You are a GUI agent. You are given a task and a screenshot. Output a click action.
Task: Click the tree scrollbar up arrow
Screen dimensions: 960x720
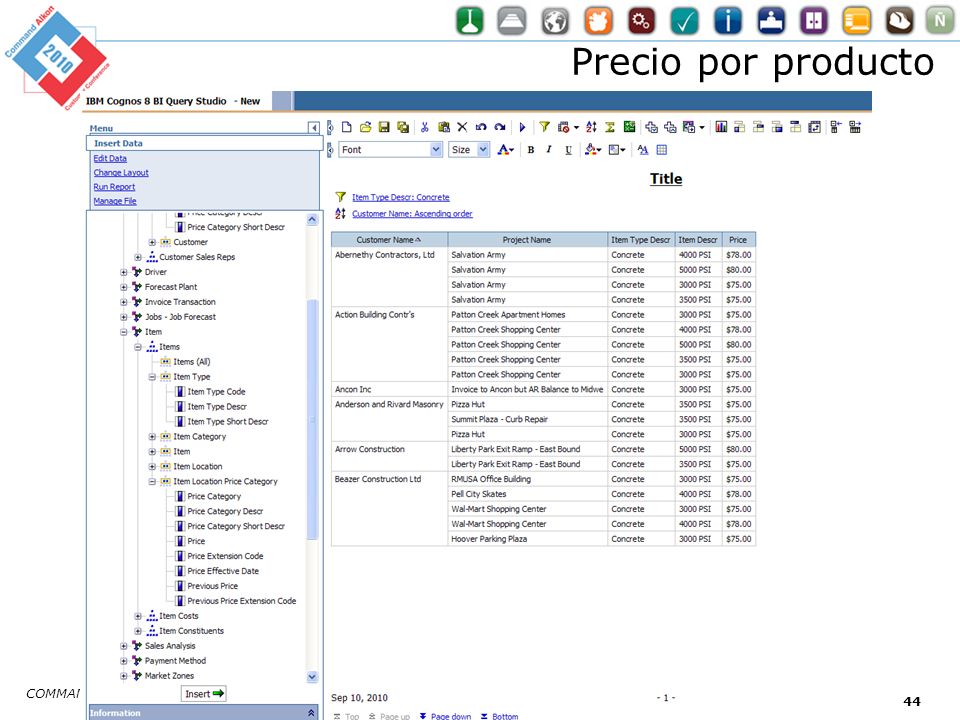coord(312,219)
